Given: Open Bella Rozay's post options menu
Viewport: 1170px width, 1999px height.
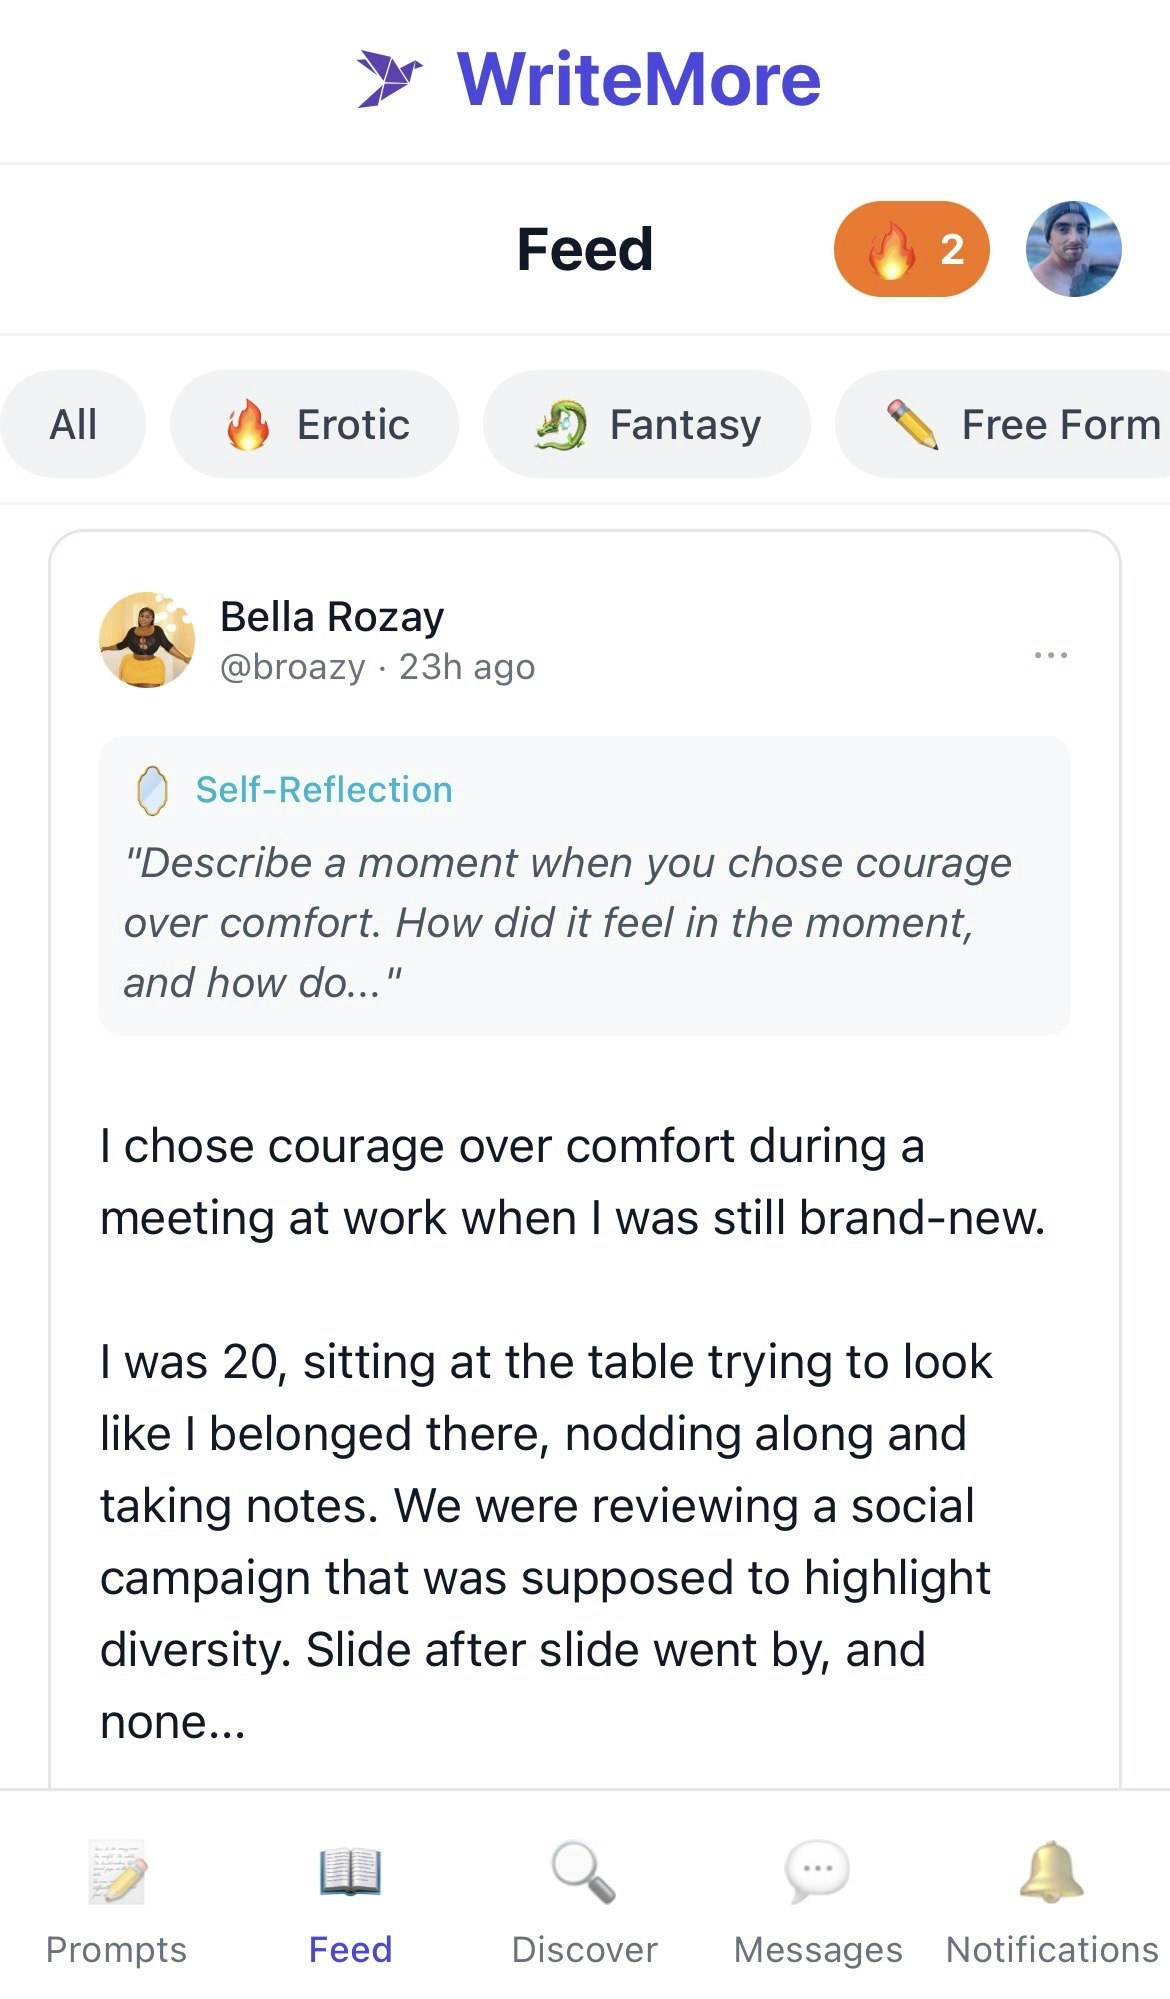Looking at the screenshot, I should coord(1051,654).
